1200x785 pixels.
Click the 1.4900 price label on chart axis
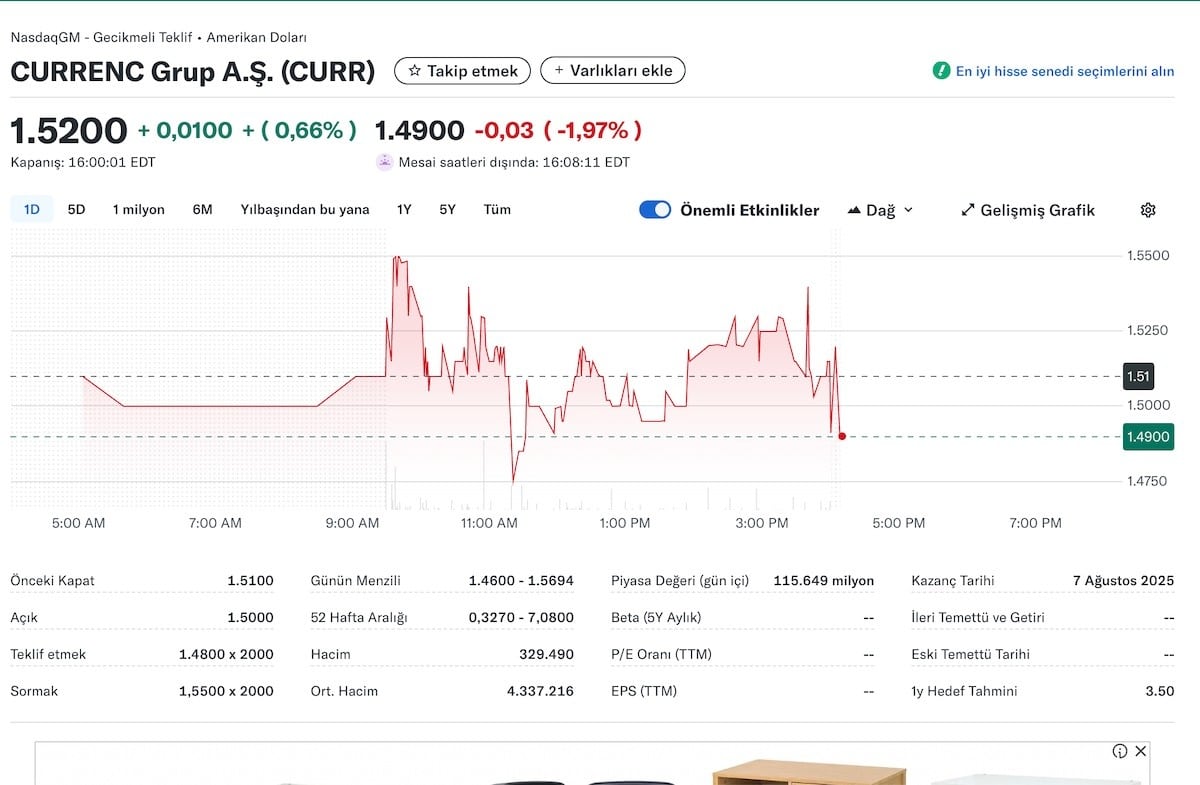(x=1148, y=437)
